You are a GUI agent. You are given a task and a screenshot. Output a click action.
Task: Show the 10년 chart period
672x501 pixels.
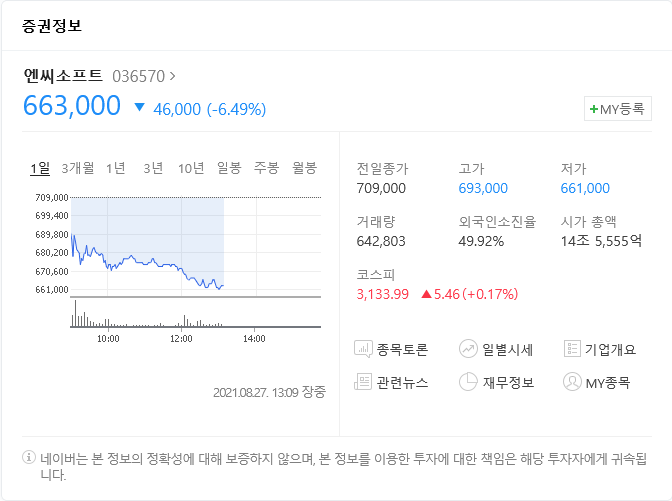coord(191,168)
